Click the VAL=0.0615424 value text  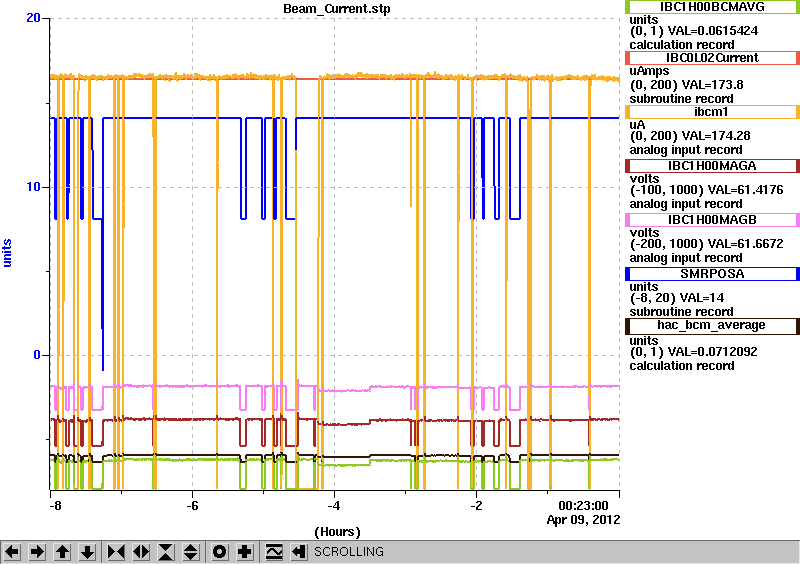point(713,31)
